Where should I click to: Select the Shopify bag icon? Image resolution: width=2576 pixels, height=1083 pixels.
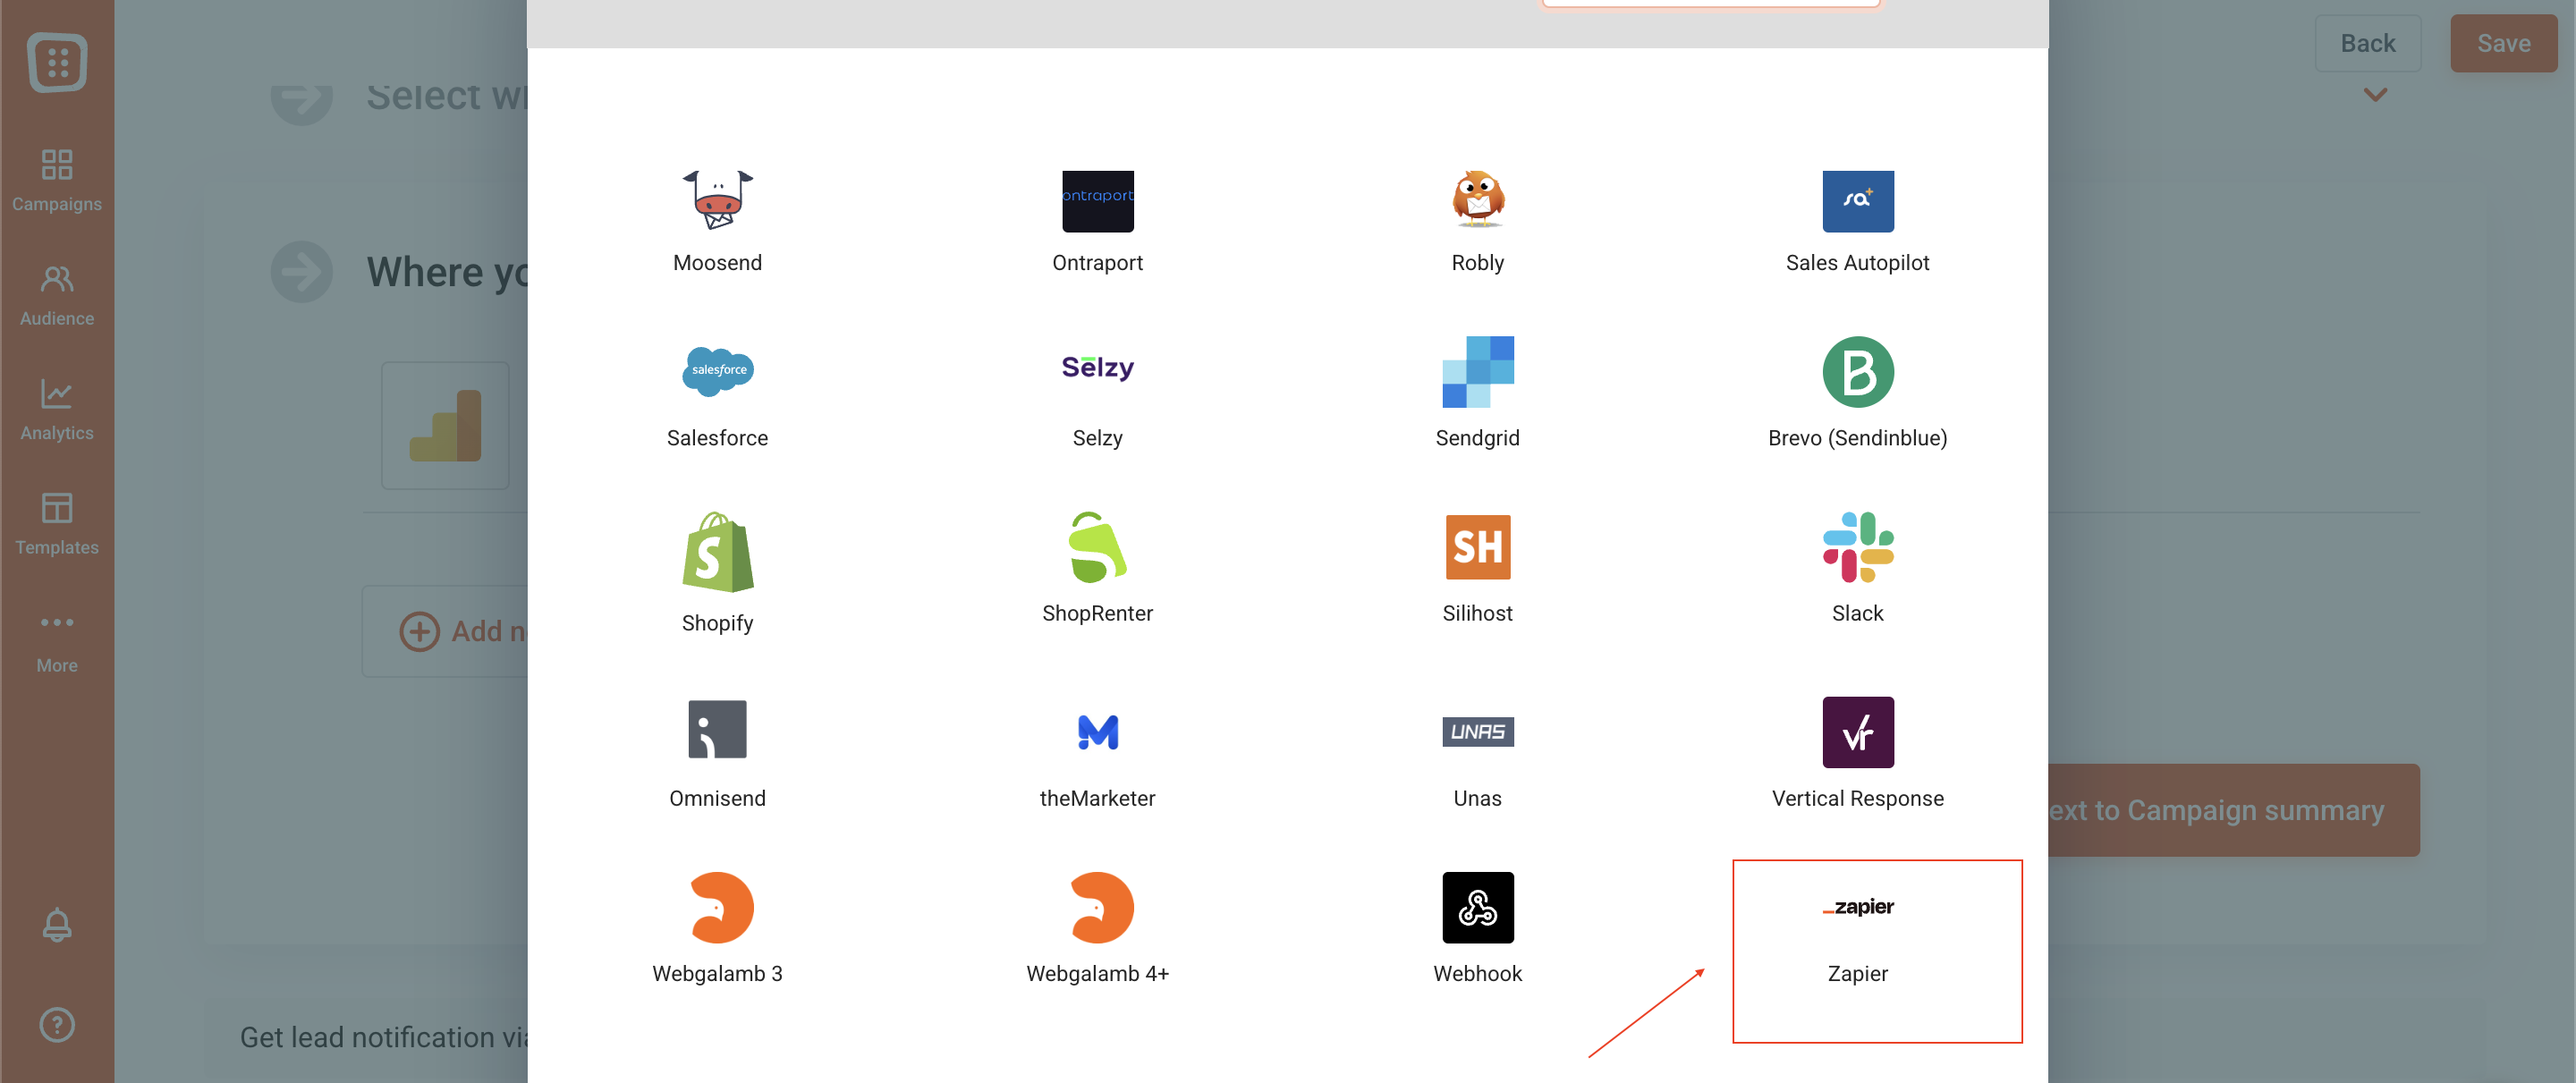click(x=717, y=552)
